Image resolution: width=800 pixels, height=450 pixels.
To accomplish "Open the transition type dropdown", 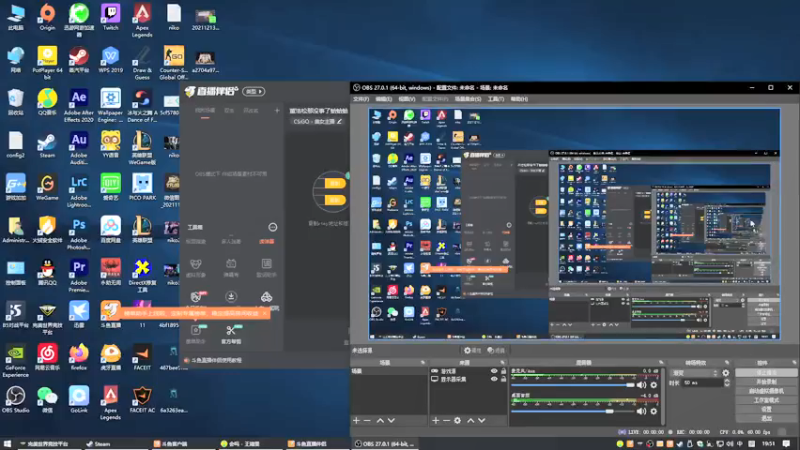I will click(694, 373).
